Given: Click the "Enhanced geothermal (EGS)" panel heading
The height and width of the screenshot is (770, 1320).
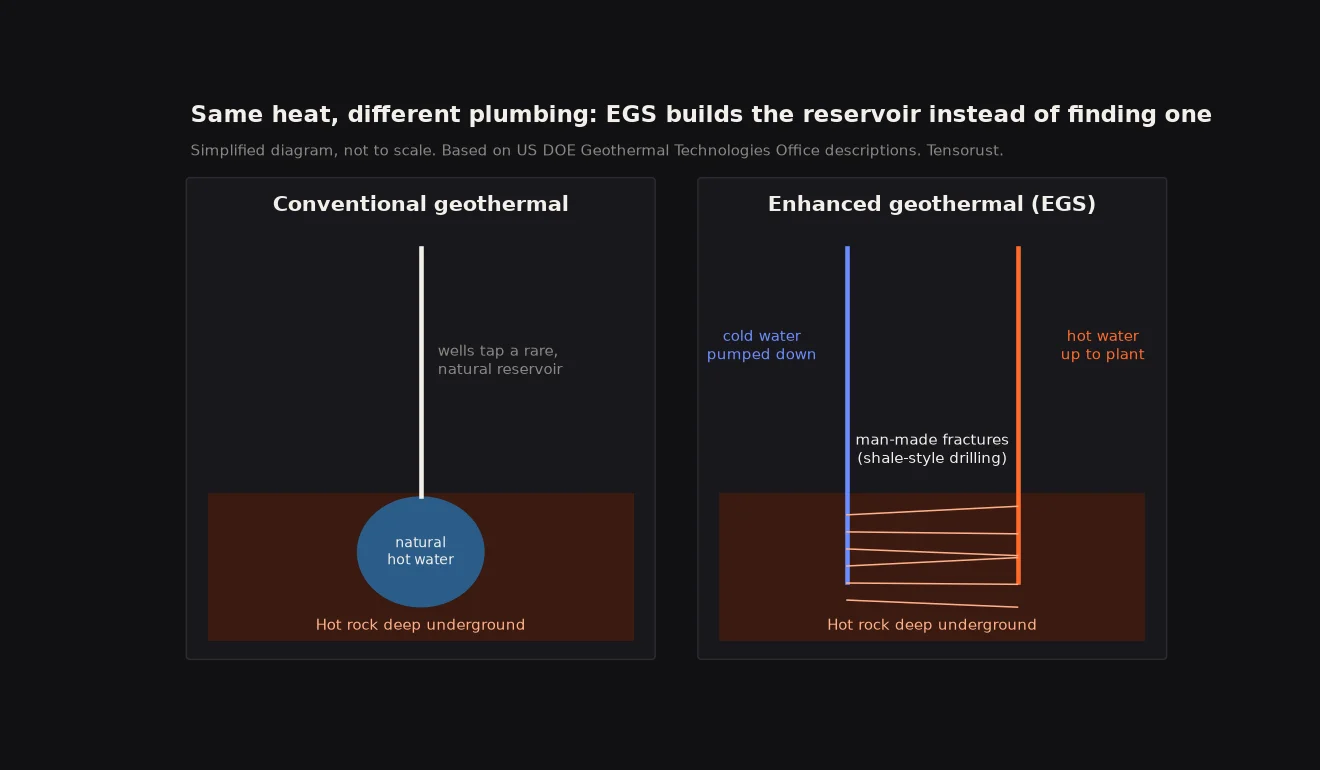Looking at the screenshot, I should 932,204.
